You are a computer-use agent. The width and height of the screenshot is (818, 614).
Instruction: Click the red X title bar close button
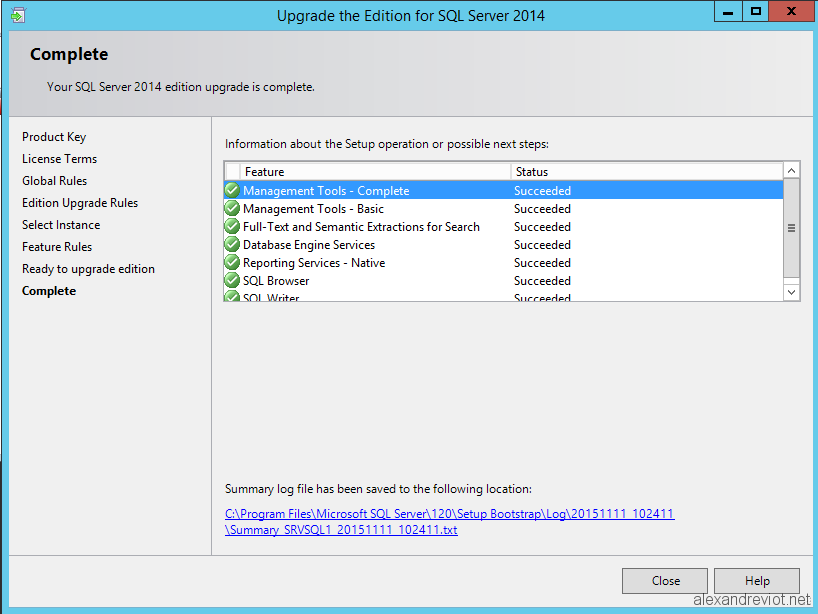pyautogui.click(x=791, y=11)
